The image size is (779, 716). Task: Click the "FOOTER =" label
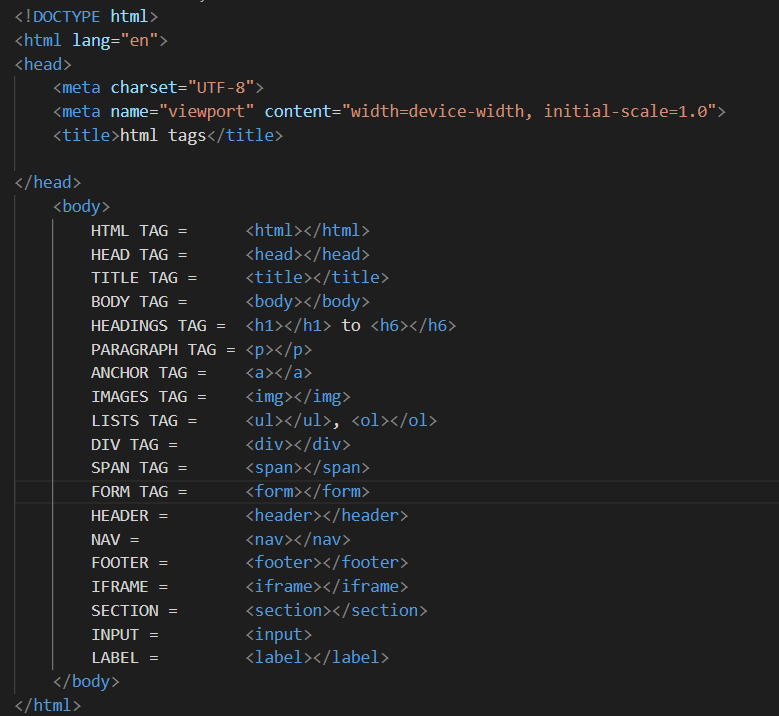point(130,562)
